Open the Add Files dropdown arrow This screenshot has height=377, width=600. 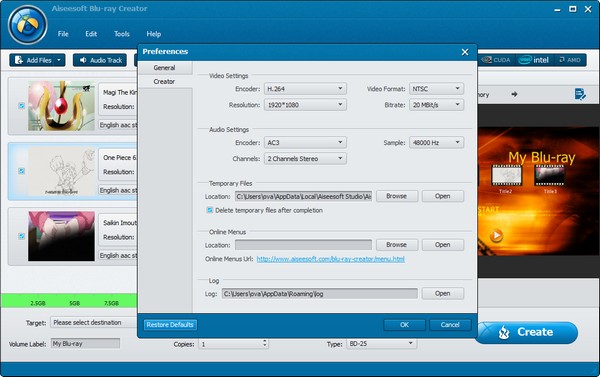(x=59, y=60)
